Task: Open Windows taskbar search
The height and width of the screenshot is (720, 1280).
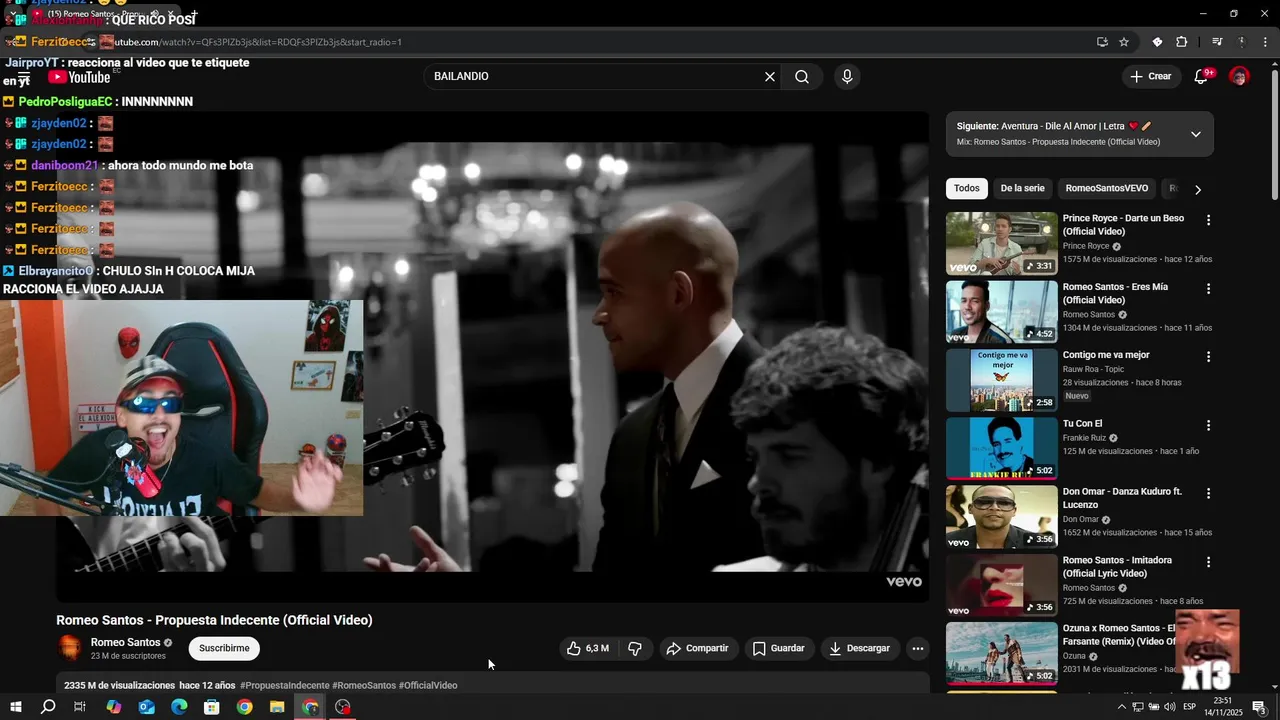Action: (x=47, y=707)
